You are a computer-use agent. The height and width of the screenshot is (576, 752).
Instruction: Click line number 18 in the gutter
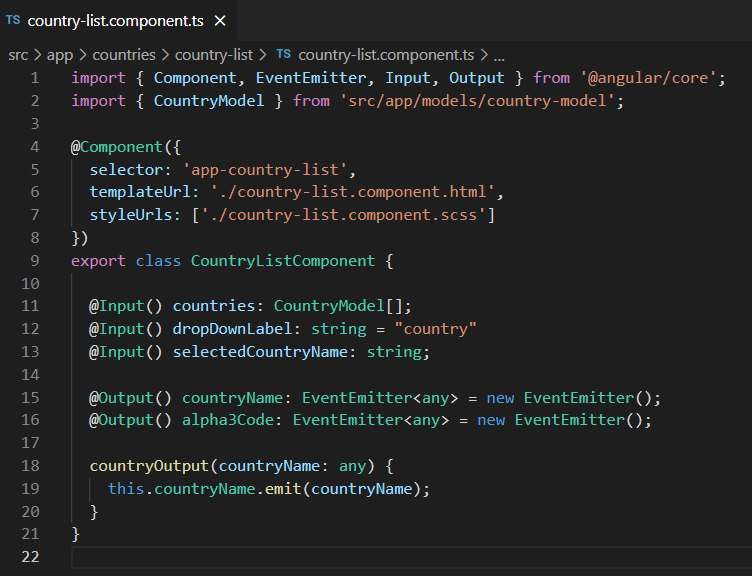point(30,465)
